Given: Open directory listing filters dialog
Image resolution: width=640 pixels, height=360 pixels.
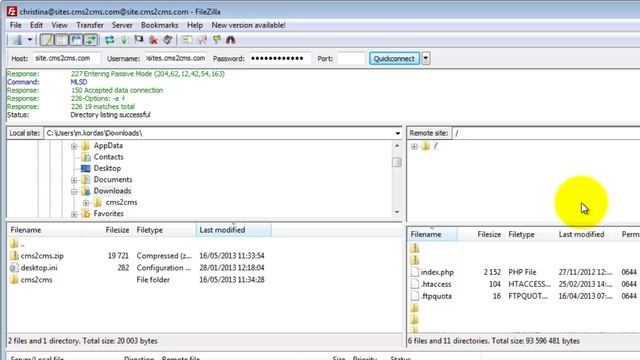Looking at the screenshot, I should point(187,40).
